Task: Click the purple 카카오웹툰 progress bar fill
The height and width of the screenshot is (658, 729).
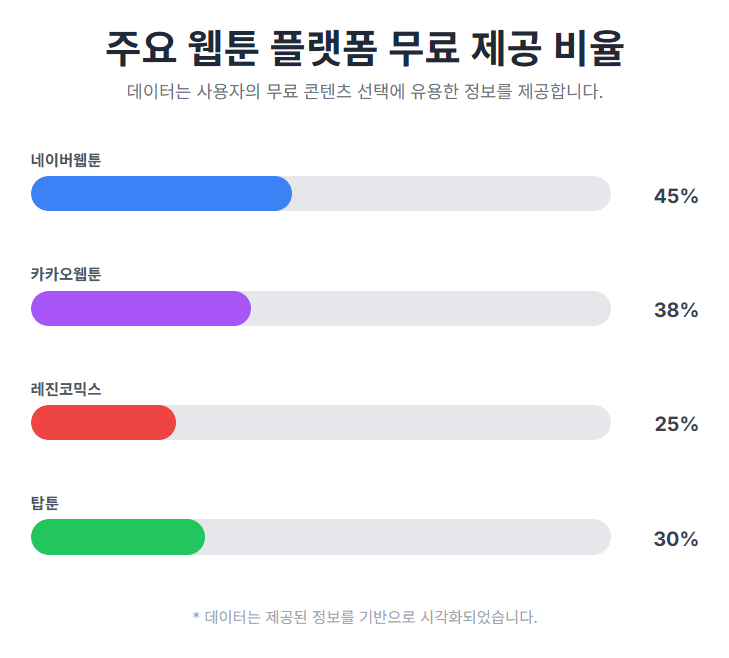Action: [x=141, y=309]
